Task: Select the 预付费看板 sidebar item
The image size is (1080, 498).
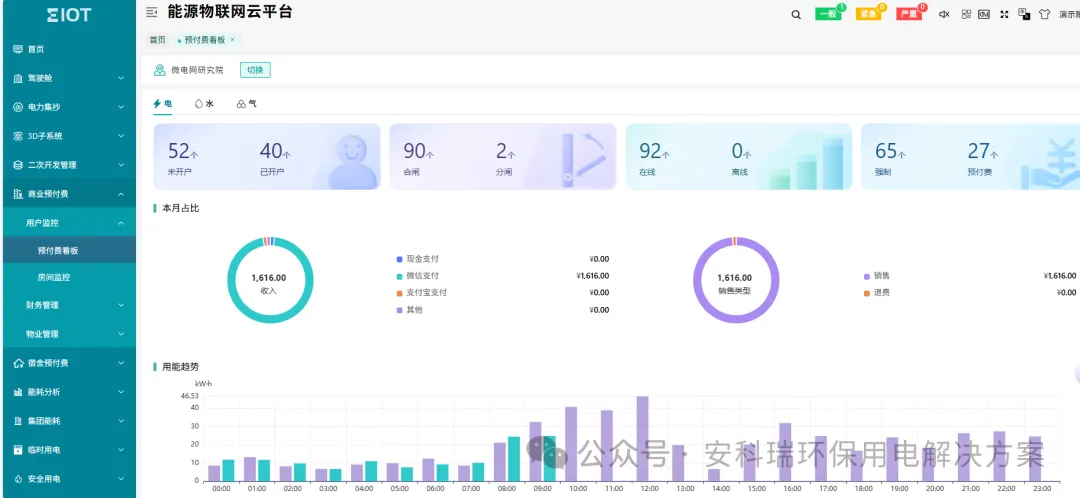Action: [x=69, y=250]
